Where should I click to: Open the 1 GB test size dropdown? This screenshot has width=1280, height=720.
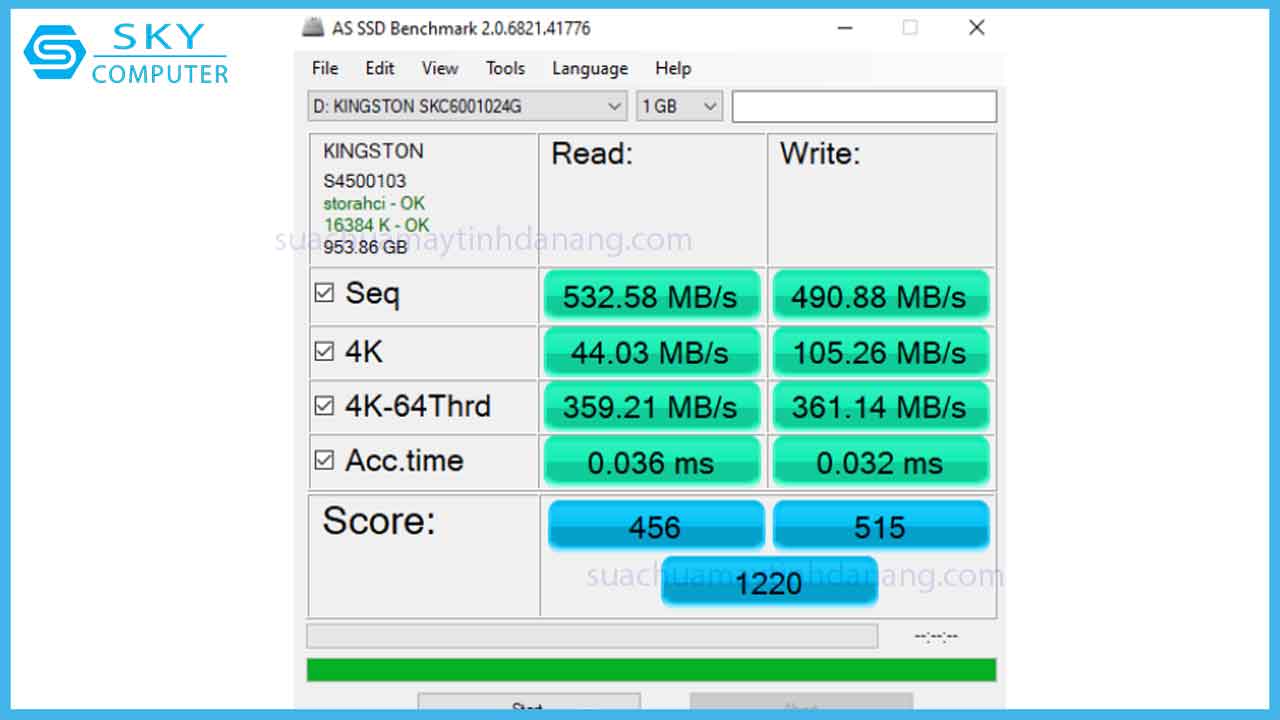[x=679, y=106]
